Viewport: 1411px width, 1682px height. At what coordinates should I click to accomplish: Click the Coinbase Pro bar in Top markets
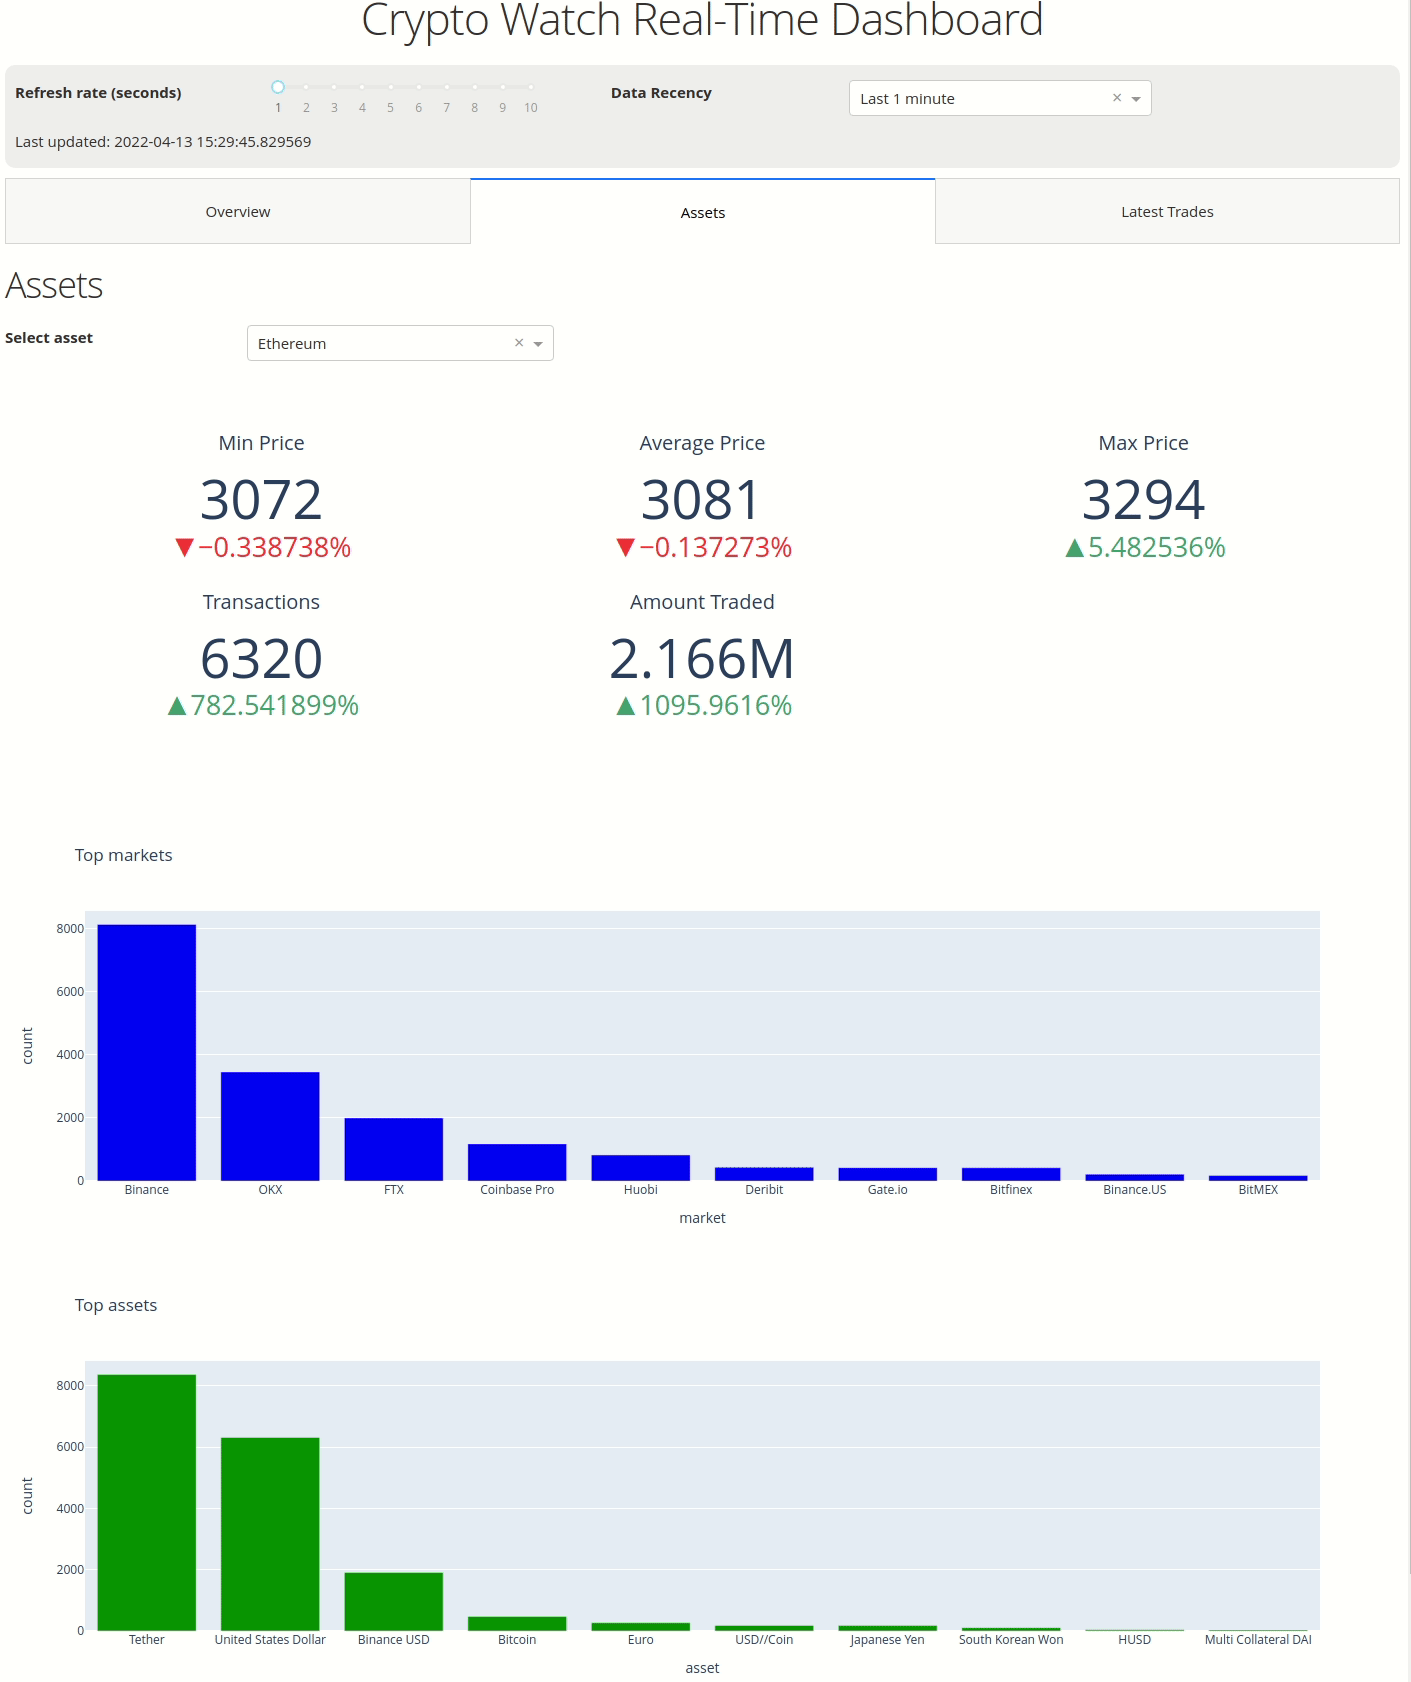(x=517, y=1162)
